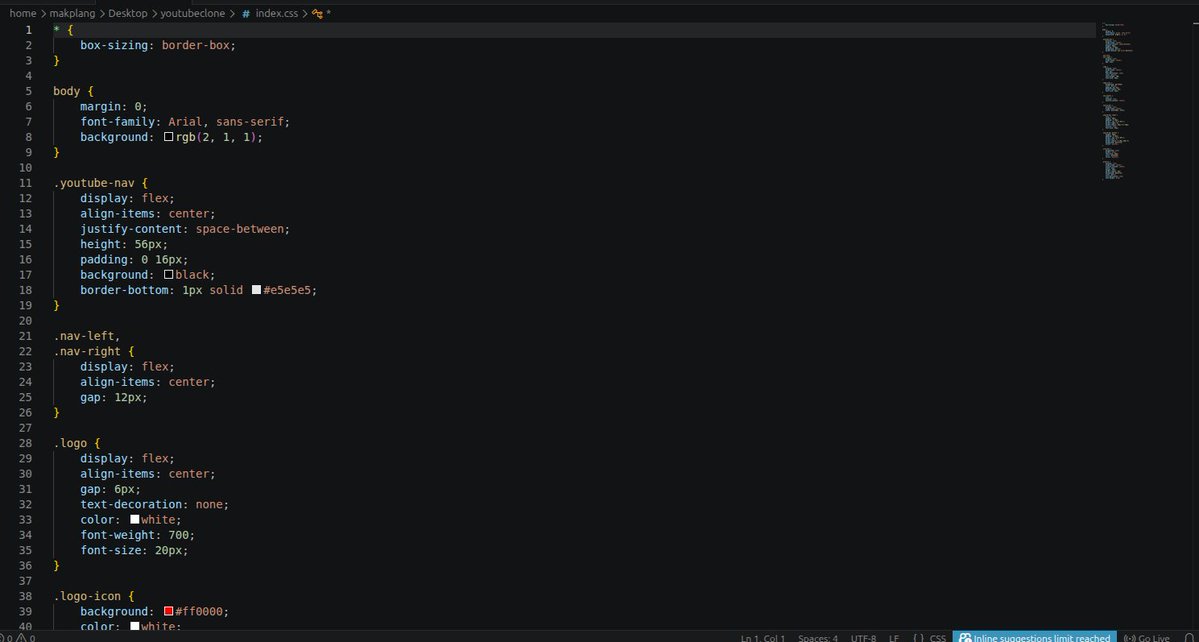Image resolution: width=1199 pixels, height=642 pixels.
Task: Click the CSS file hash icon in breadcrumbs
Action: click(x=245, y=14)
